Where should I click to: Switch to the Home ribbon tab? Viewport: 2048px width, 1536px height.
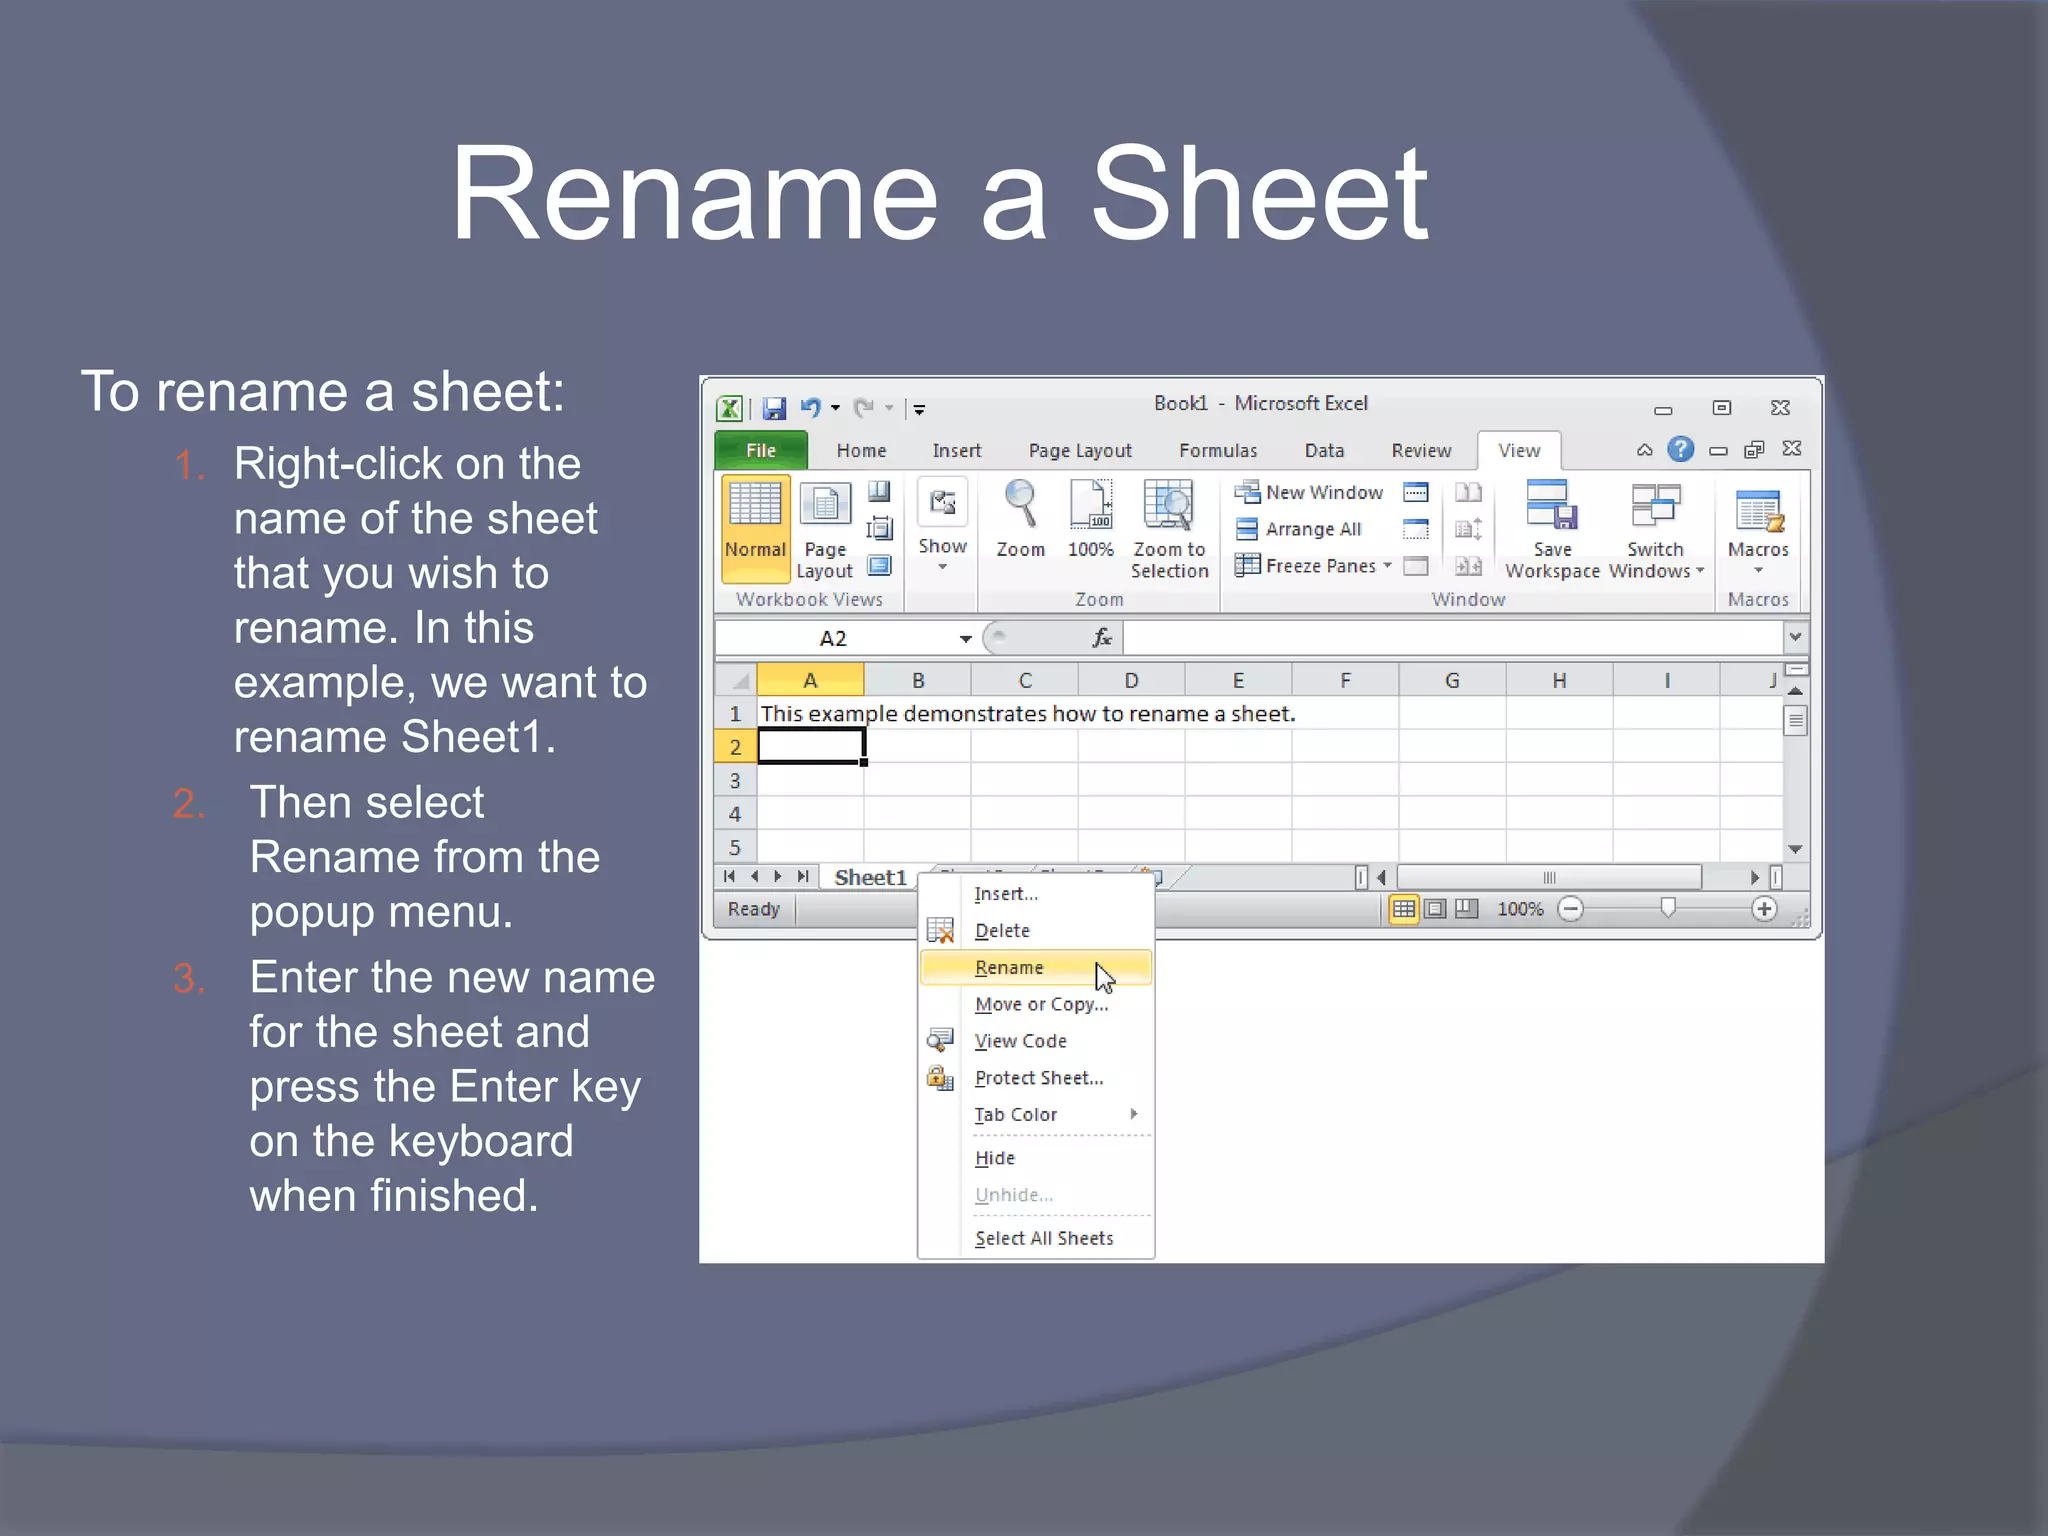click(x=861, y=451)
